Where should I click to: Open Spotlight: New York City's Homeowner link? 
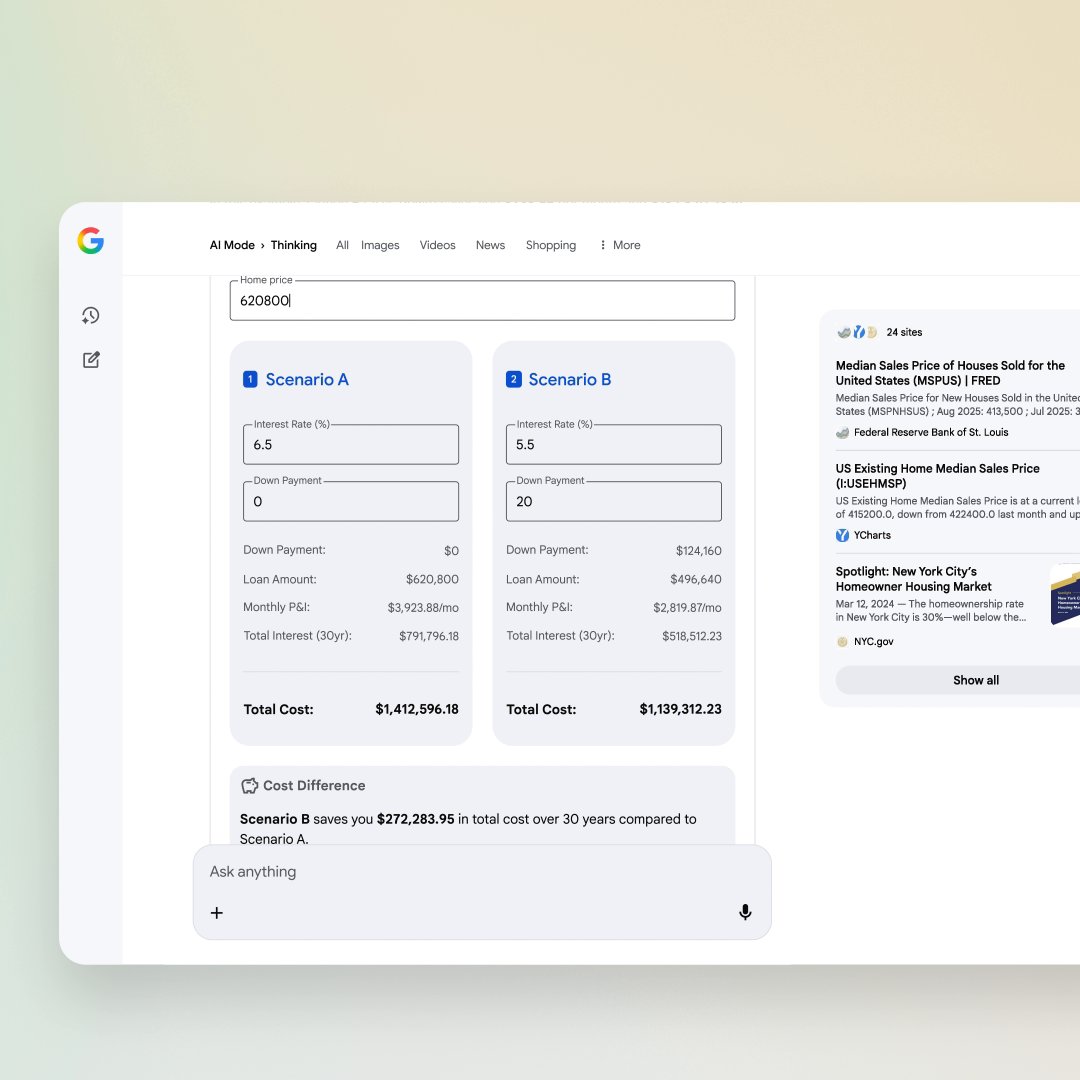913,579
